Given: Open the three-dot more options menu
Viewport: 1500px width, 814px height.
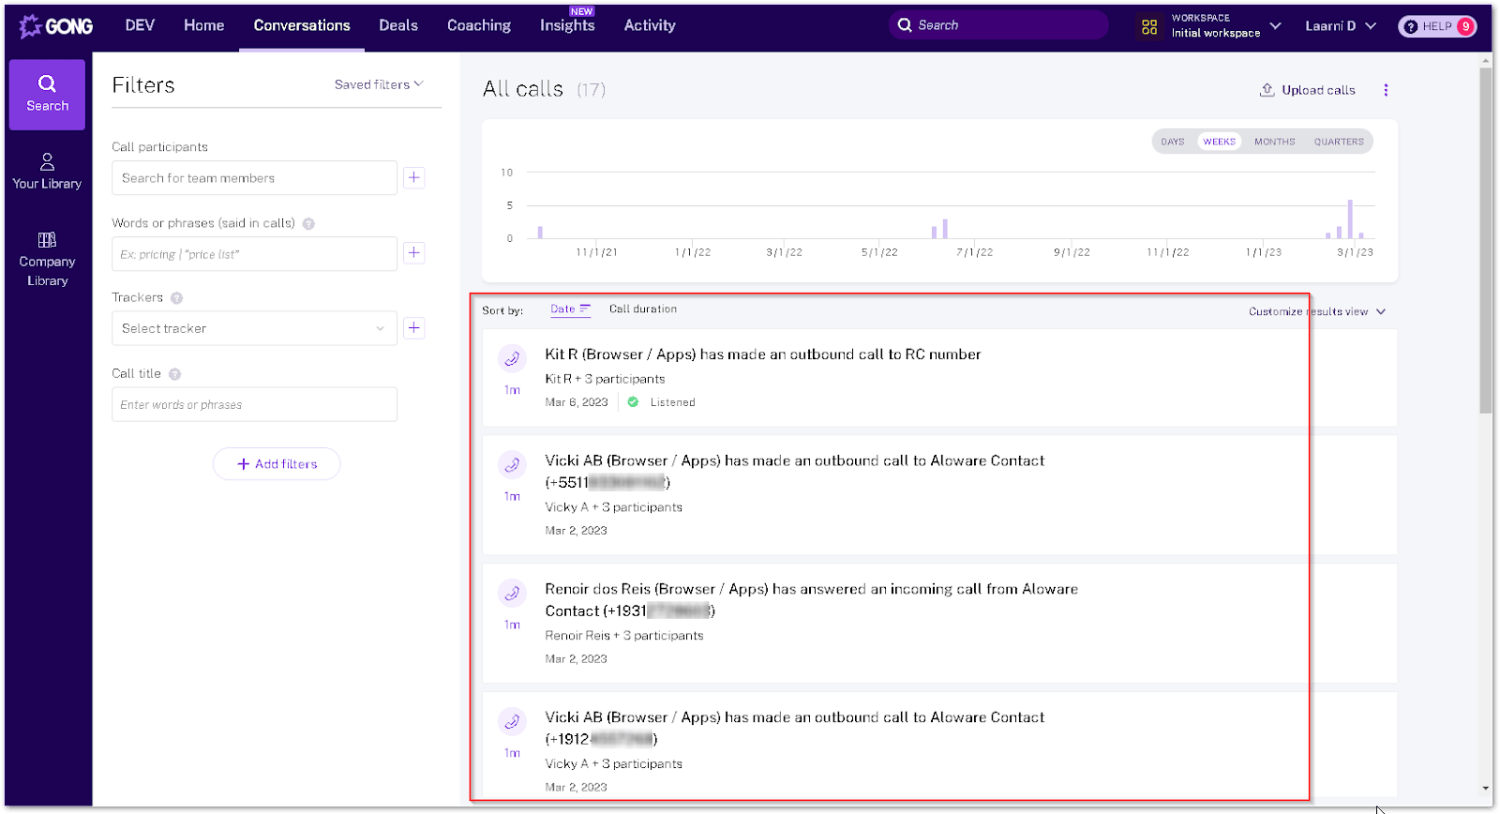Looking at the screenshot, I should point(1386,90).
